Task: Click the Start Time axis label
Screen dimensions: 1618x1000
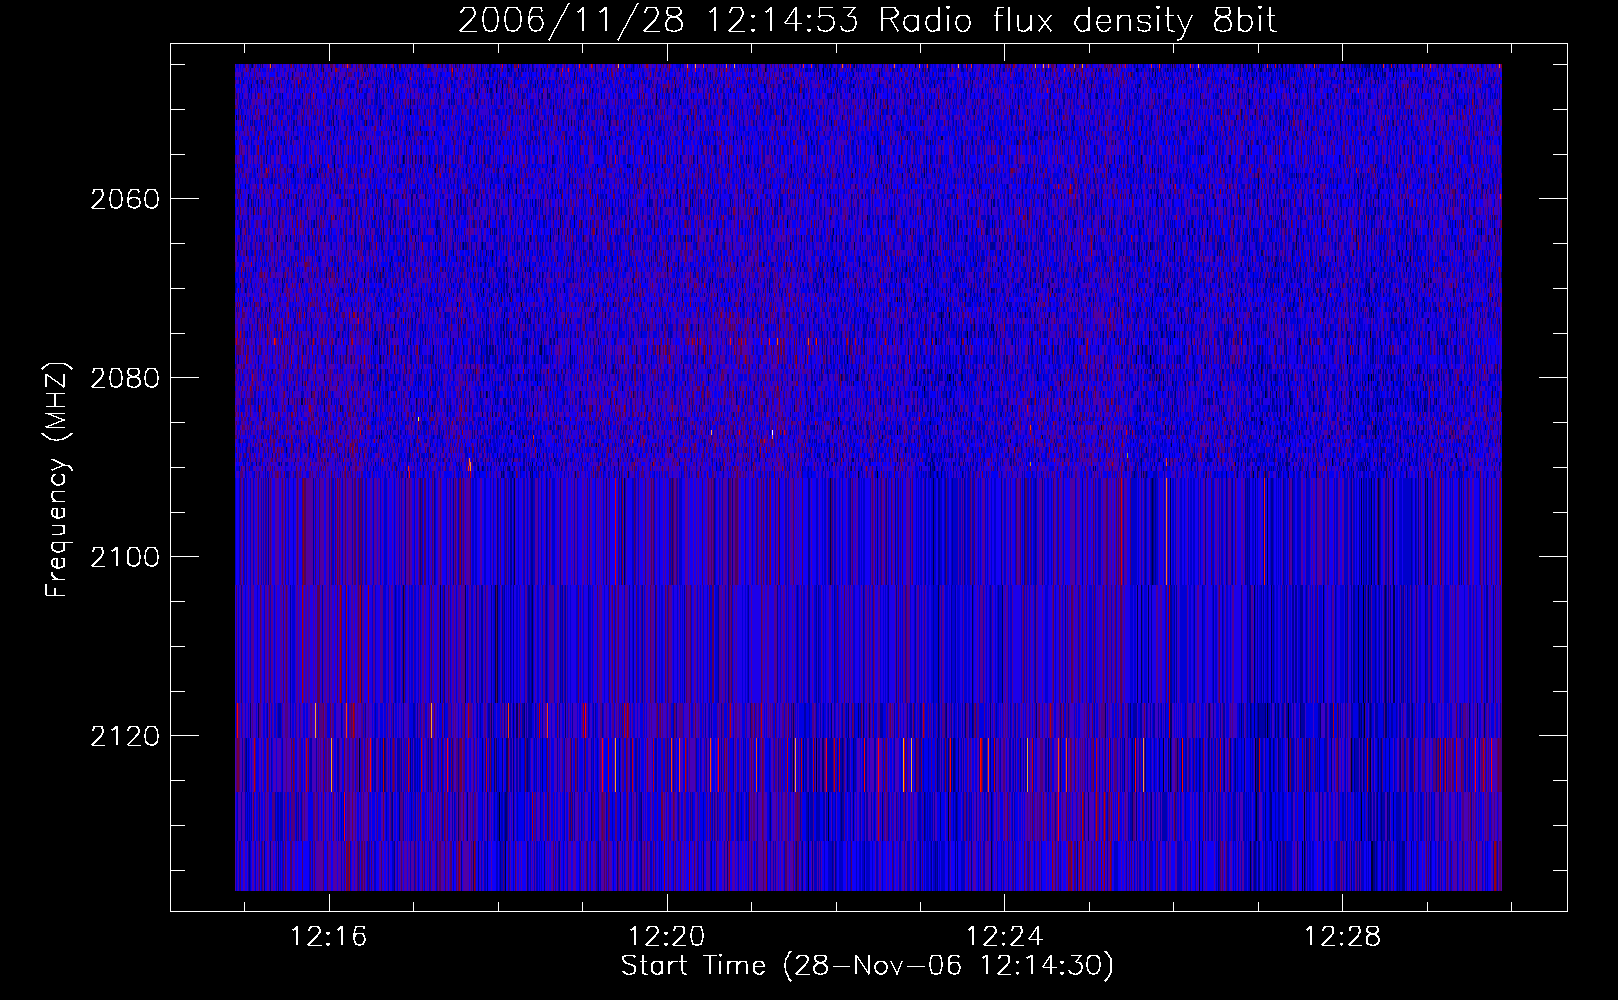Action: pos(867,966)
